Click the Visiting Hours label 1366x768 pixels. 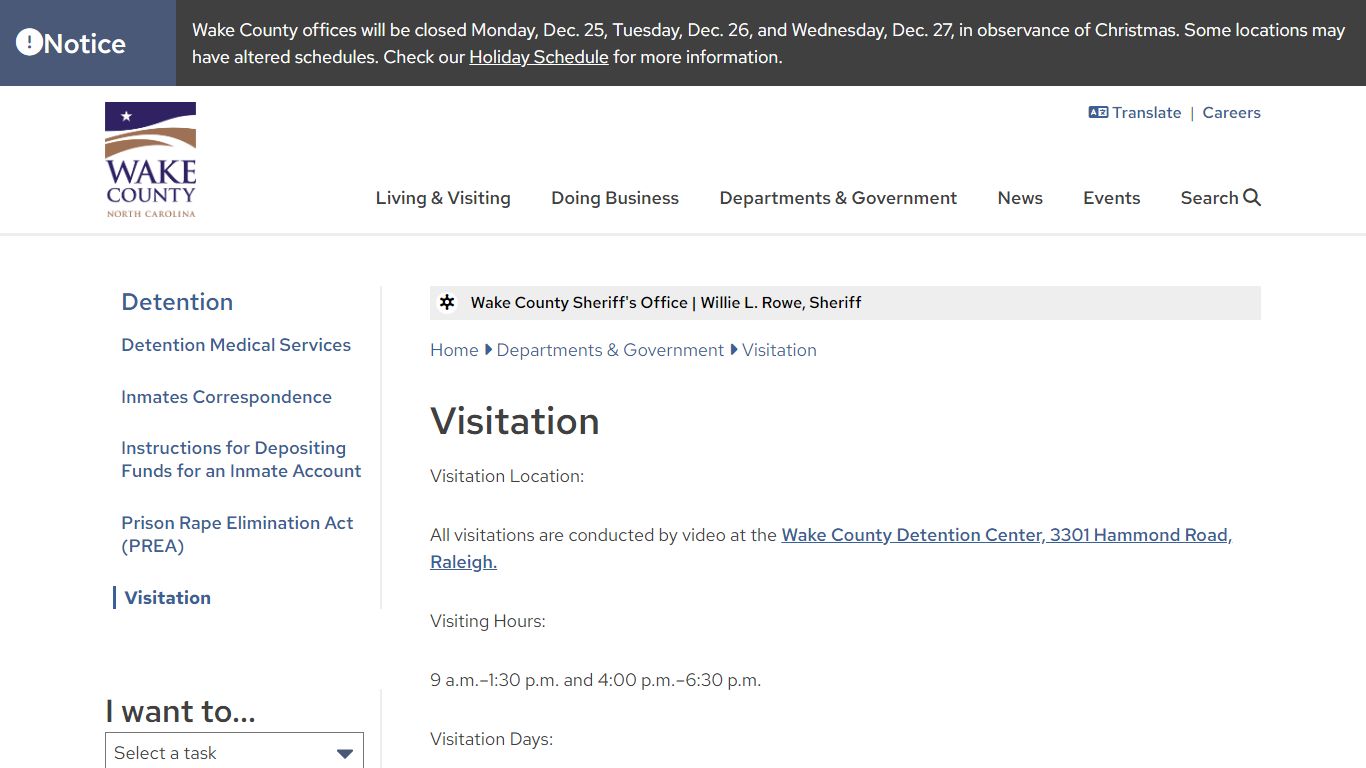tap(488, 621)
